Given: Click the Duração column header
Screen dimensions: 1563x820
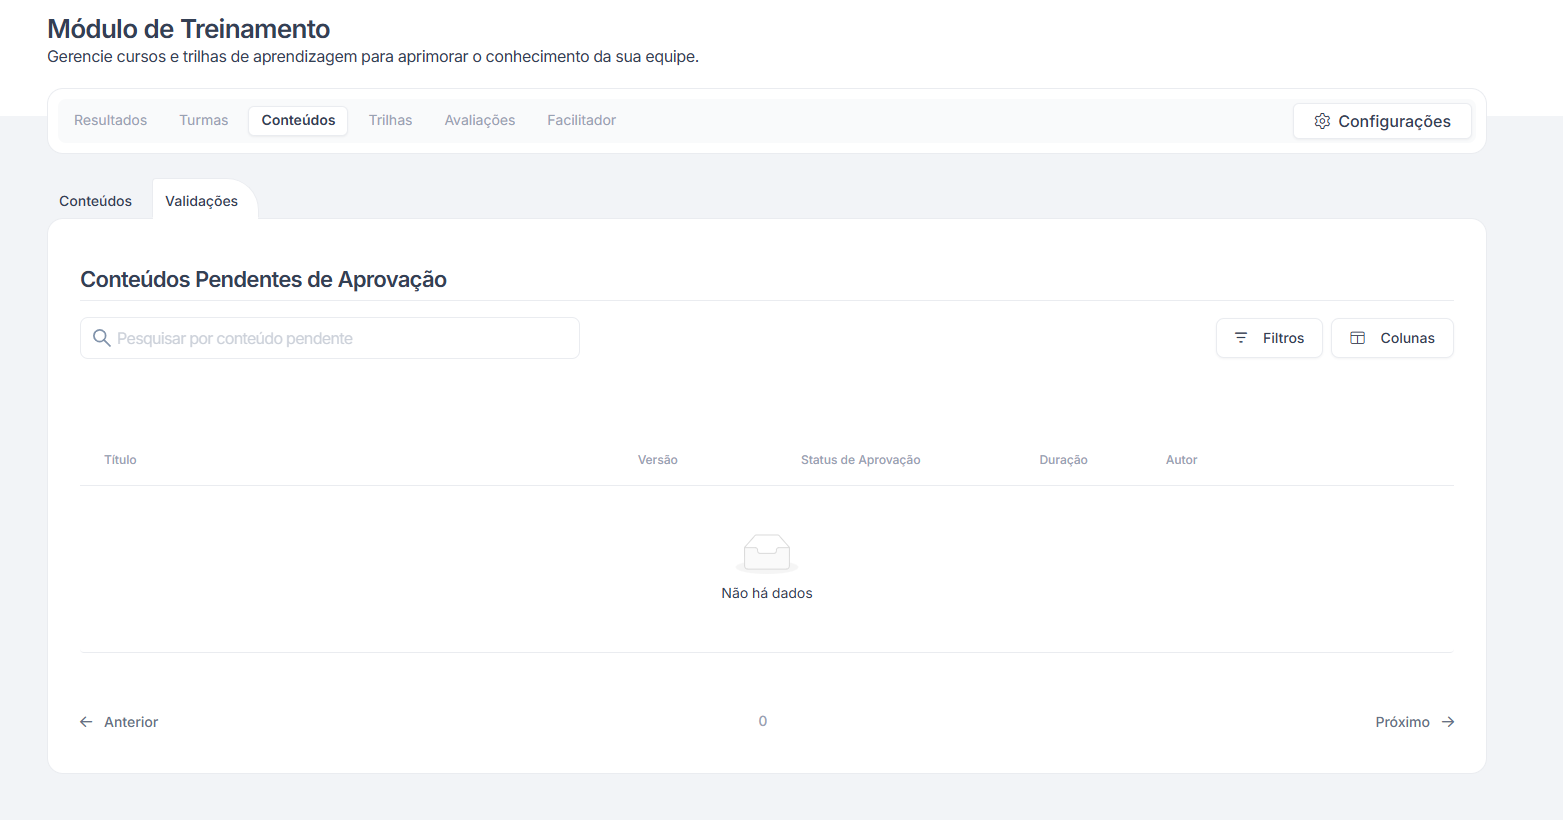Looking at the screenshot, I should 1063,460.
